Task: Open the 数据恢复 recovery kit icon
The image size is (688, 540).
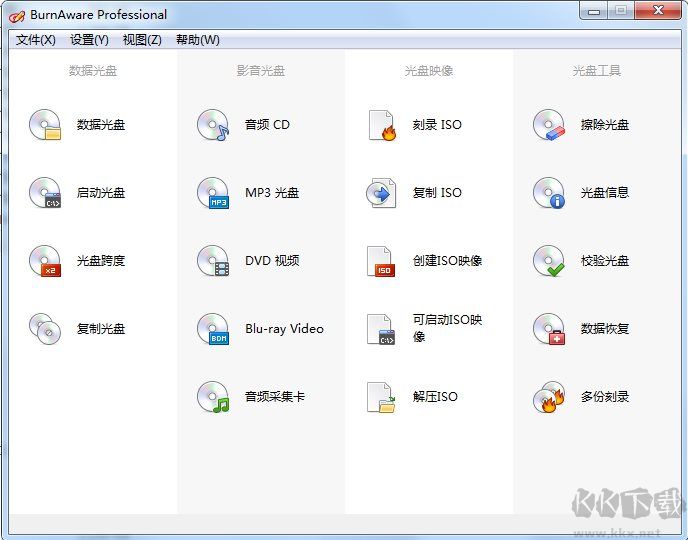Action: pos(549,329)
